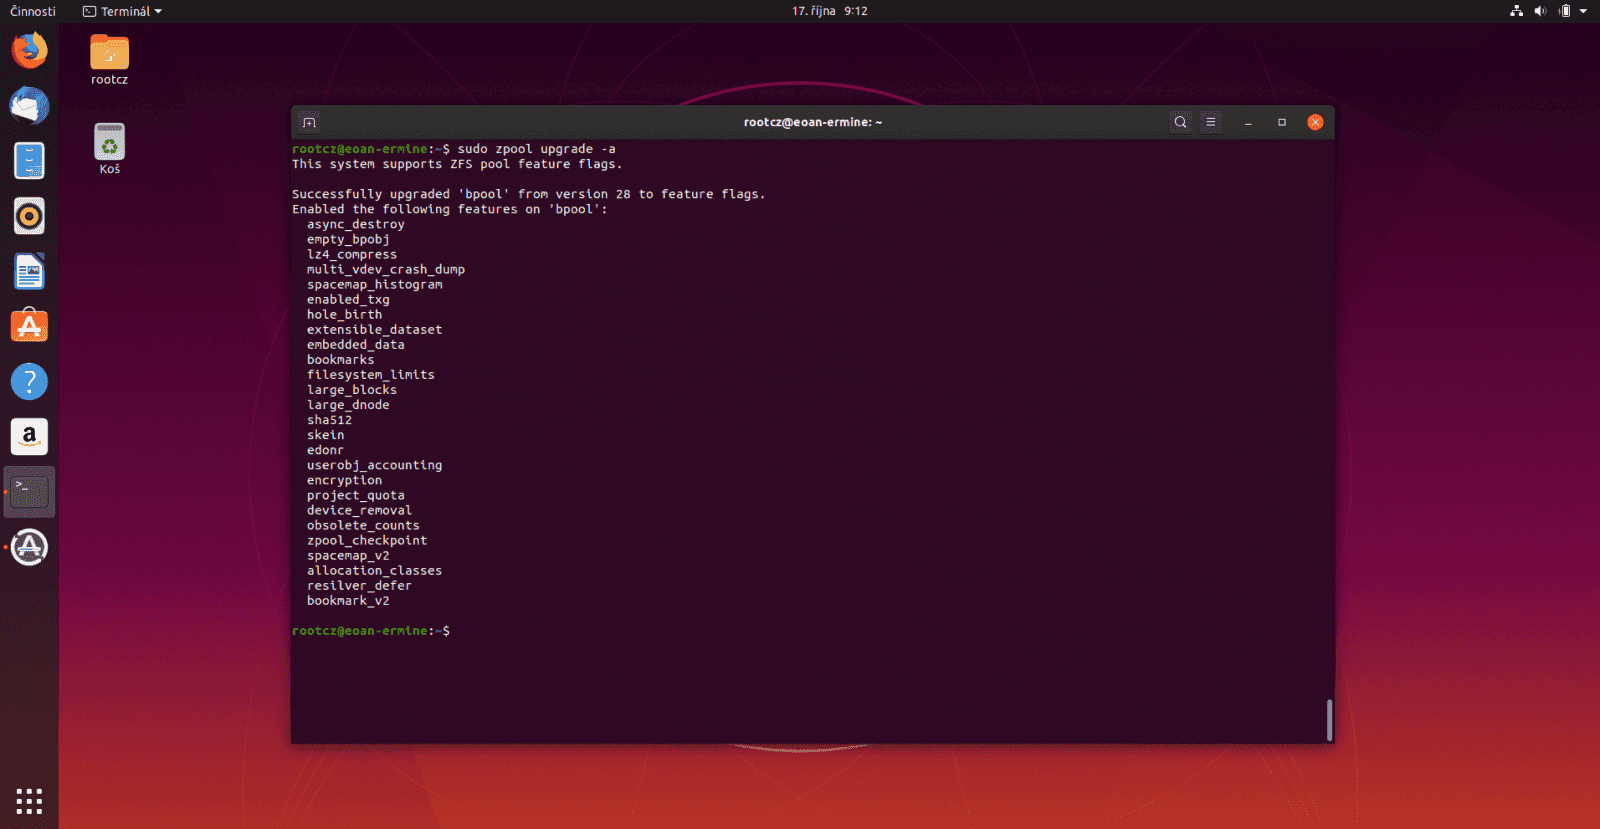Click the 'This system supports ZFS pool feature flags.' line
The image size is (1600, 829).
click(x=457, y=164)
